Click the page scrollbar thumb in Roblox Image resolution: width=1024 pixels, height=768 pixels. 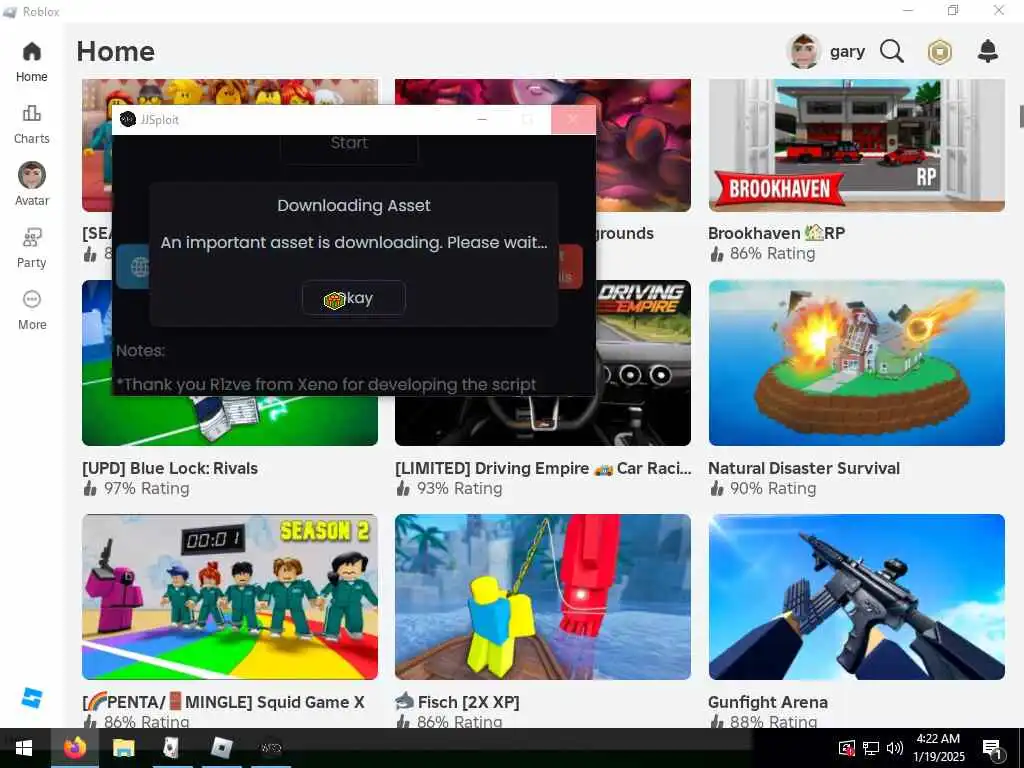[x=1021, y=116]
